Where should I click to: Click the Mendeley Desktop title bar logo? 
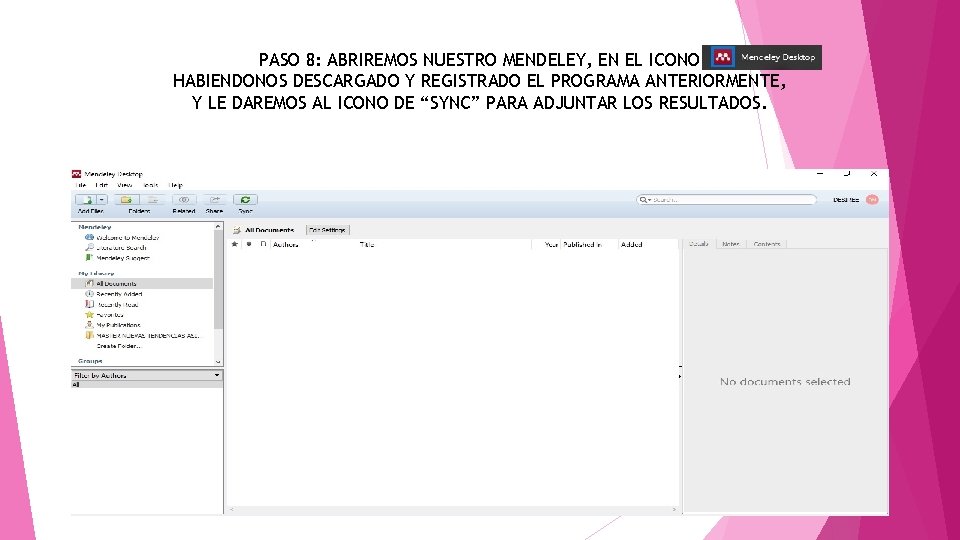coord(76,174)
